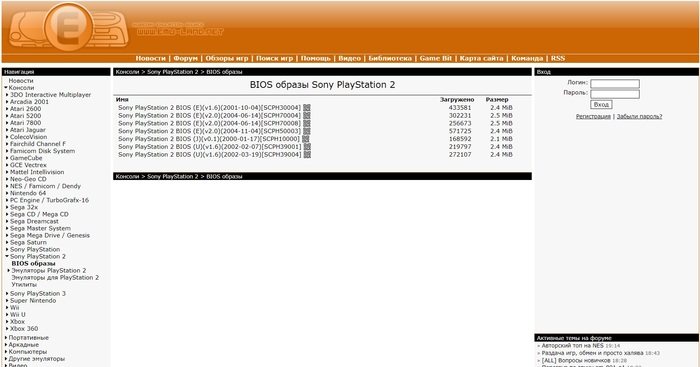Open forum topic Раздача игр, обмен
Viewport: 700px width, 367px height.
click(592, 353)
